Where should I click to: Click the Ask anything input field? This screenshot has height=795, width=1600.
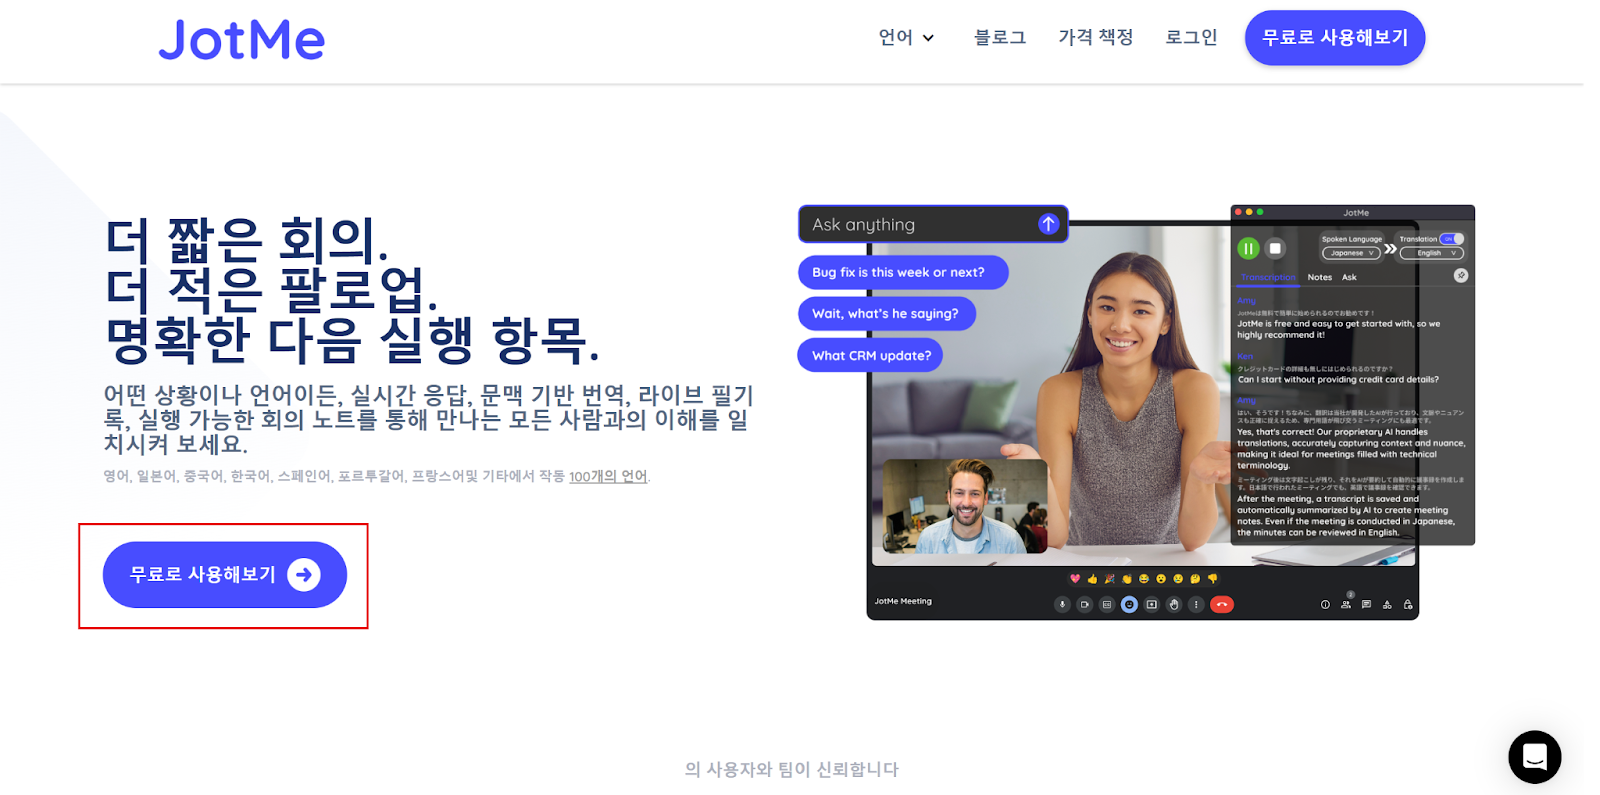click(x=933, y=224)
